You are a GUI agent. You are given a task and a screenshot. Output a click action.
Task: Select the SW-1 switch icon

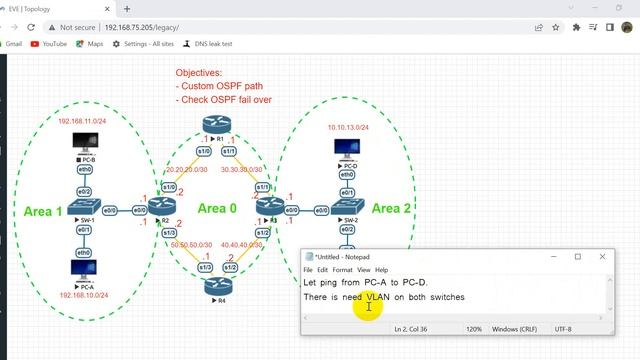[x=84, y=207]
